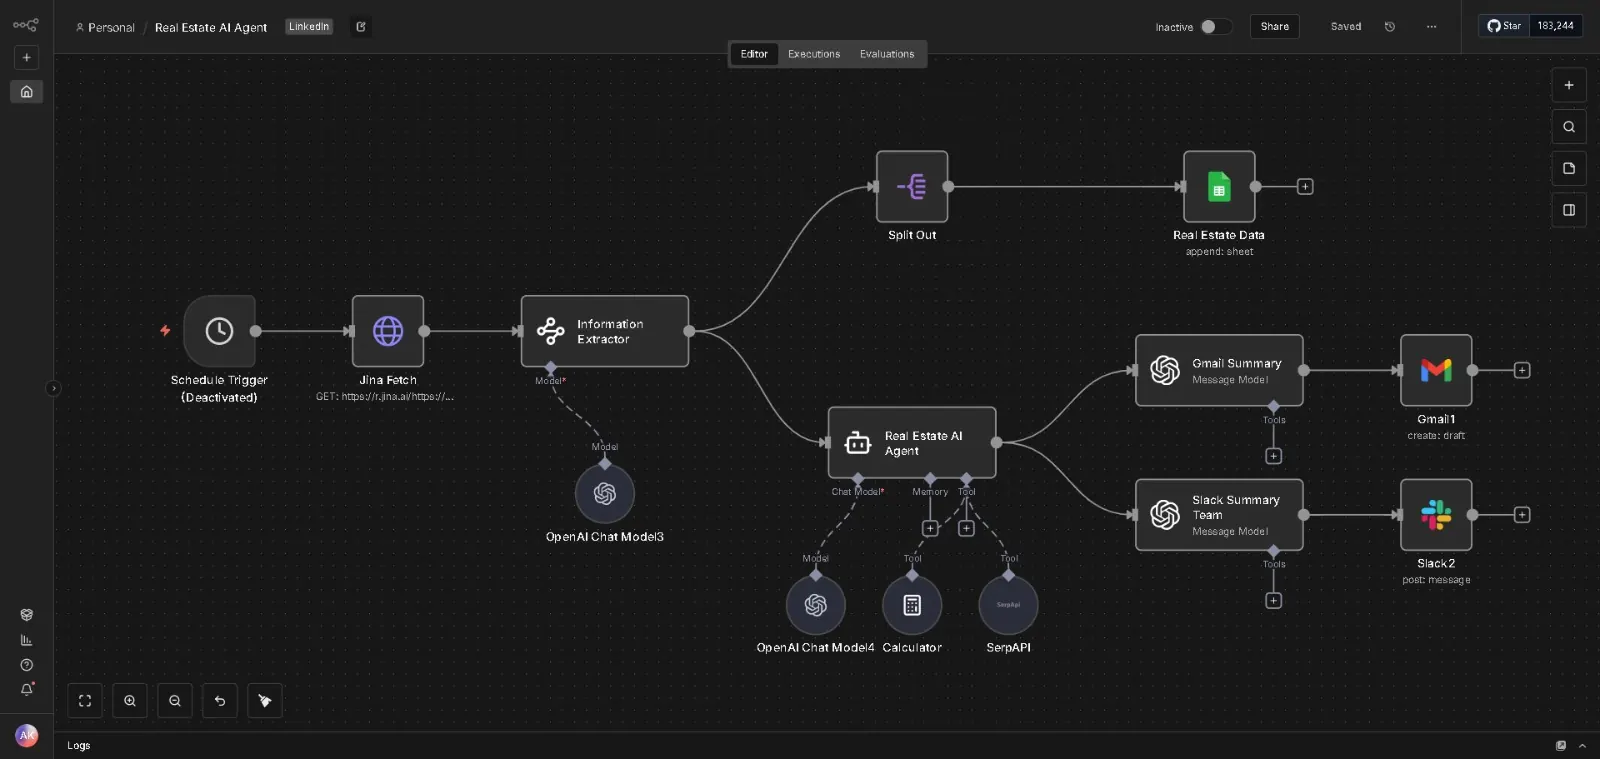Open the help question mark icon
The width and height of the screenshot is (1600, 759).
(27, 665)
